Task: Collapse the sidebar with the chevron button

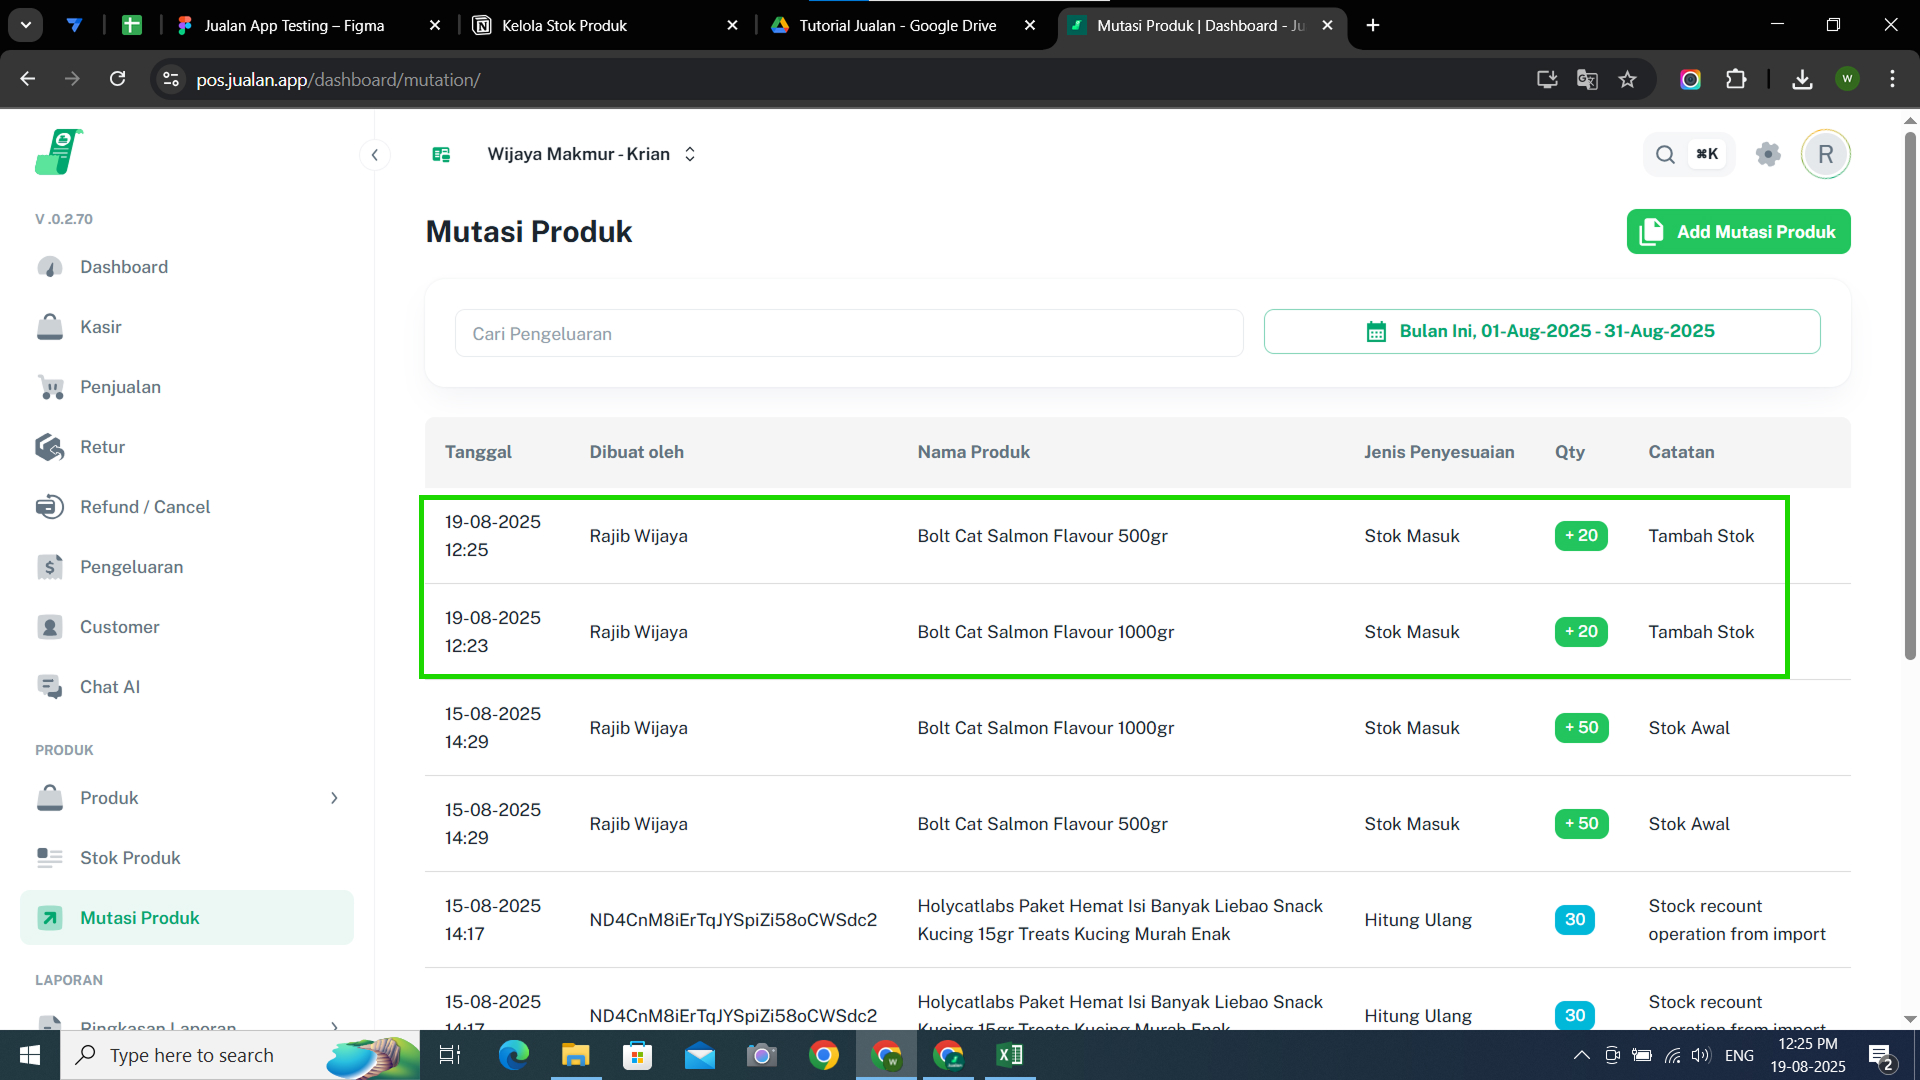Action: pos(374,154)
